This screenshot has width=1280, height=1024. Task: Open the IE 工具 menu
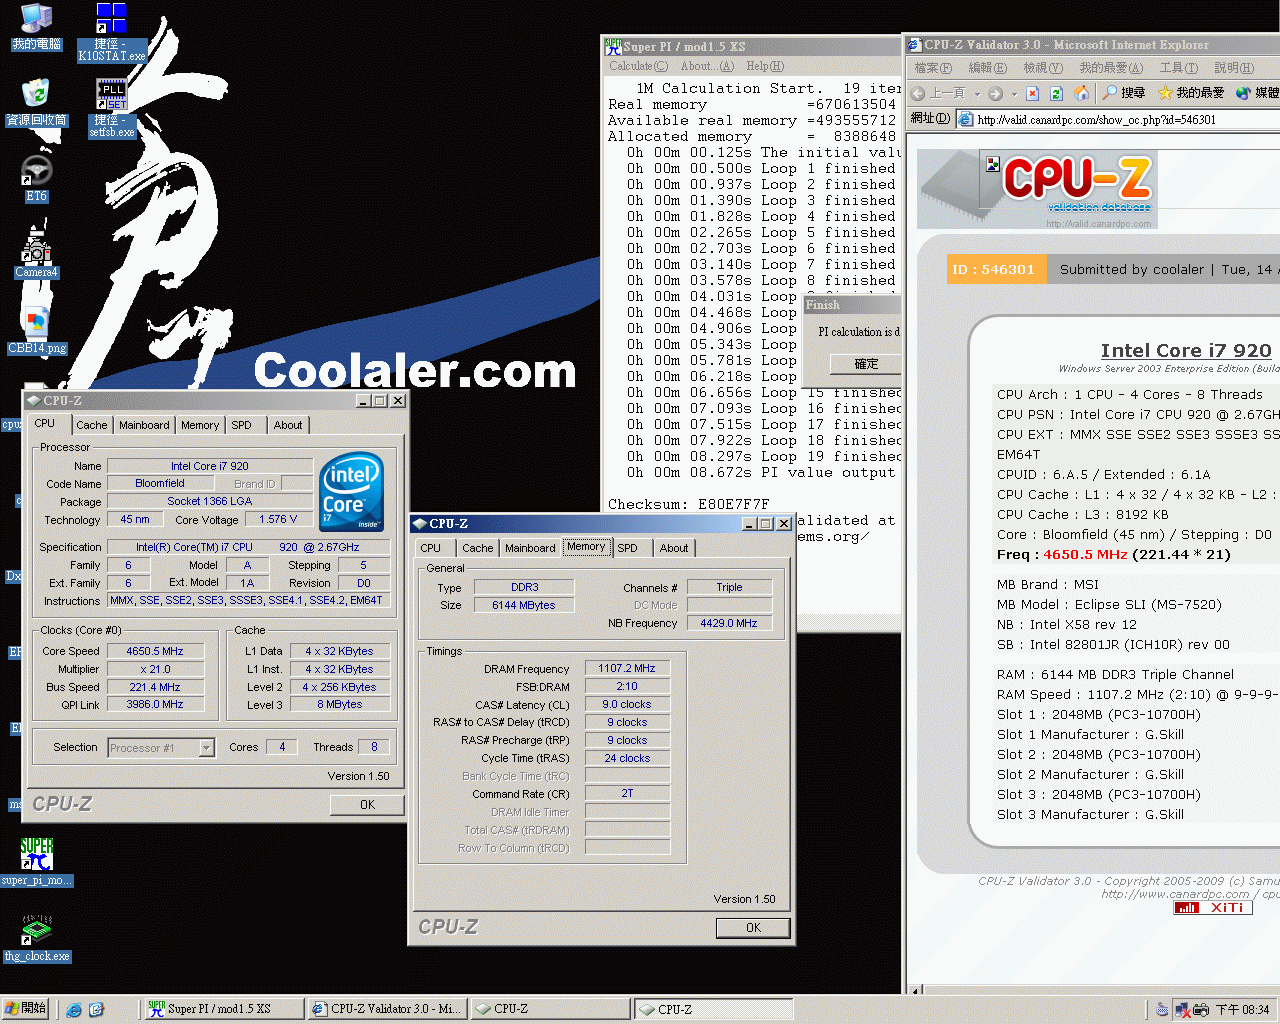[1178, 68]
